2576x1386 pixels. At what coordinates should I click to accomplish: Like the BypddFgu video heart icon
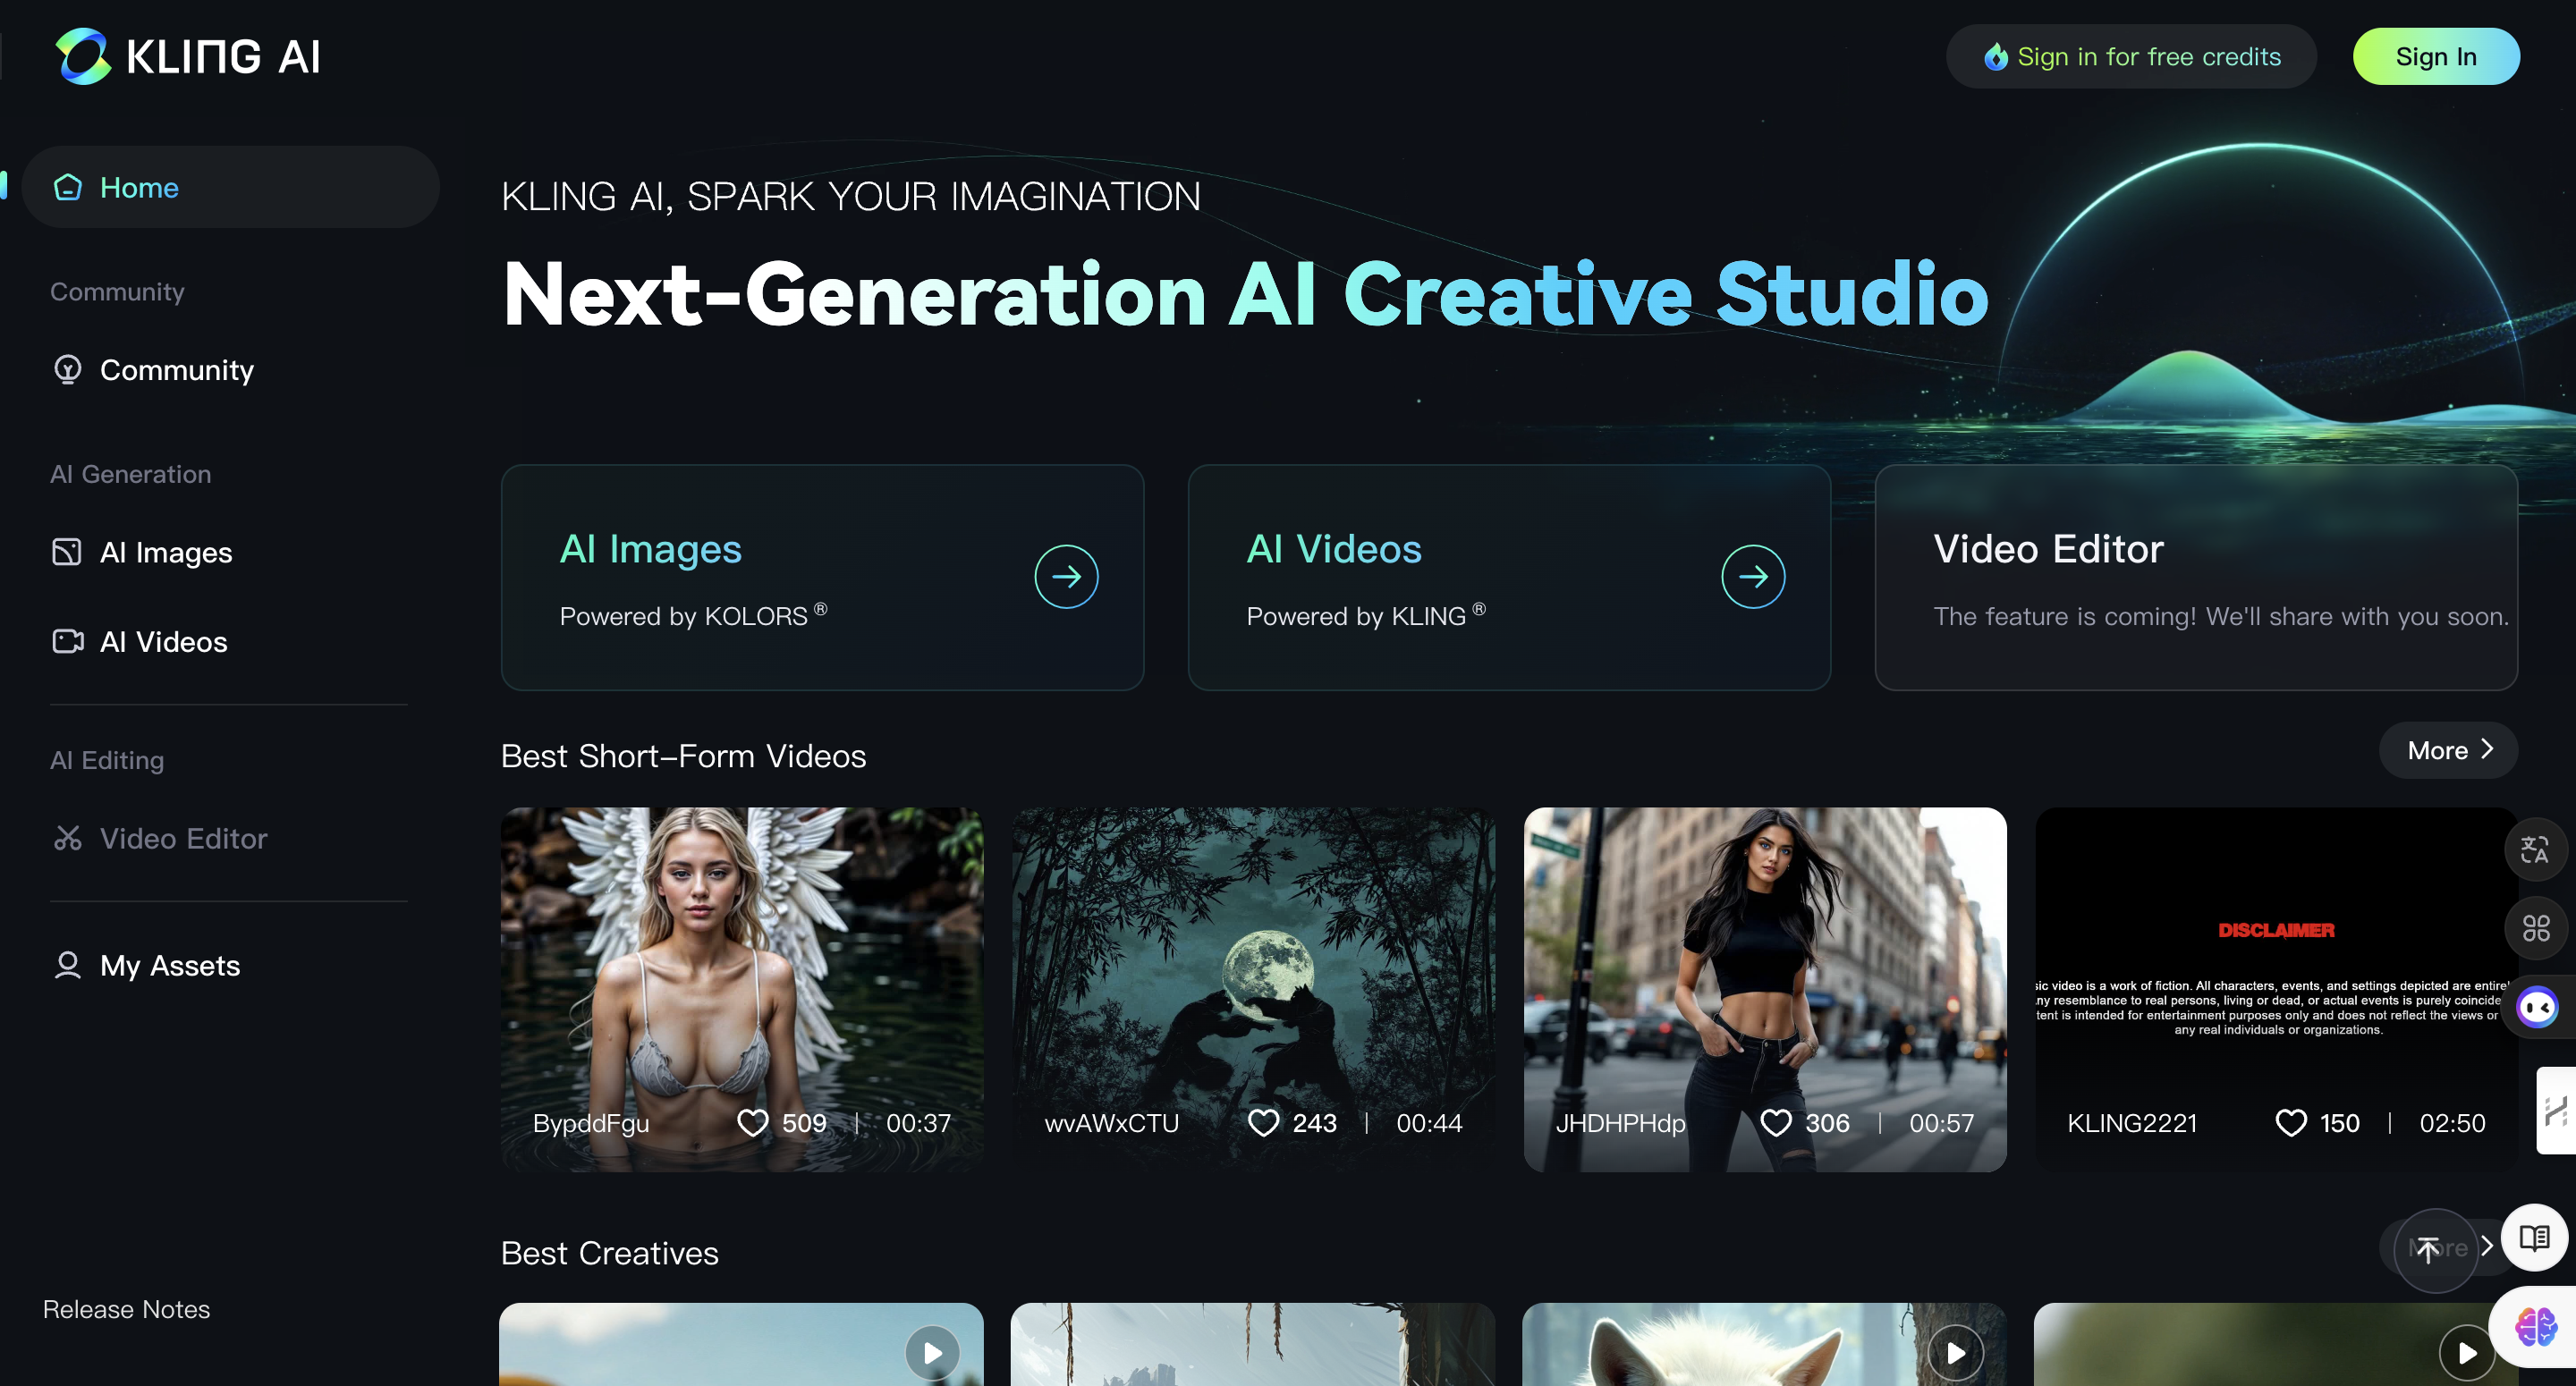pos(753,1123)
